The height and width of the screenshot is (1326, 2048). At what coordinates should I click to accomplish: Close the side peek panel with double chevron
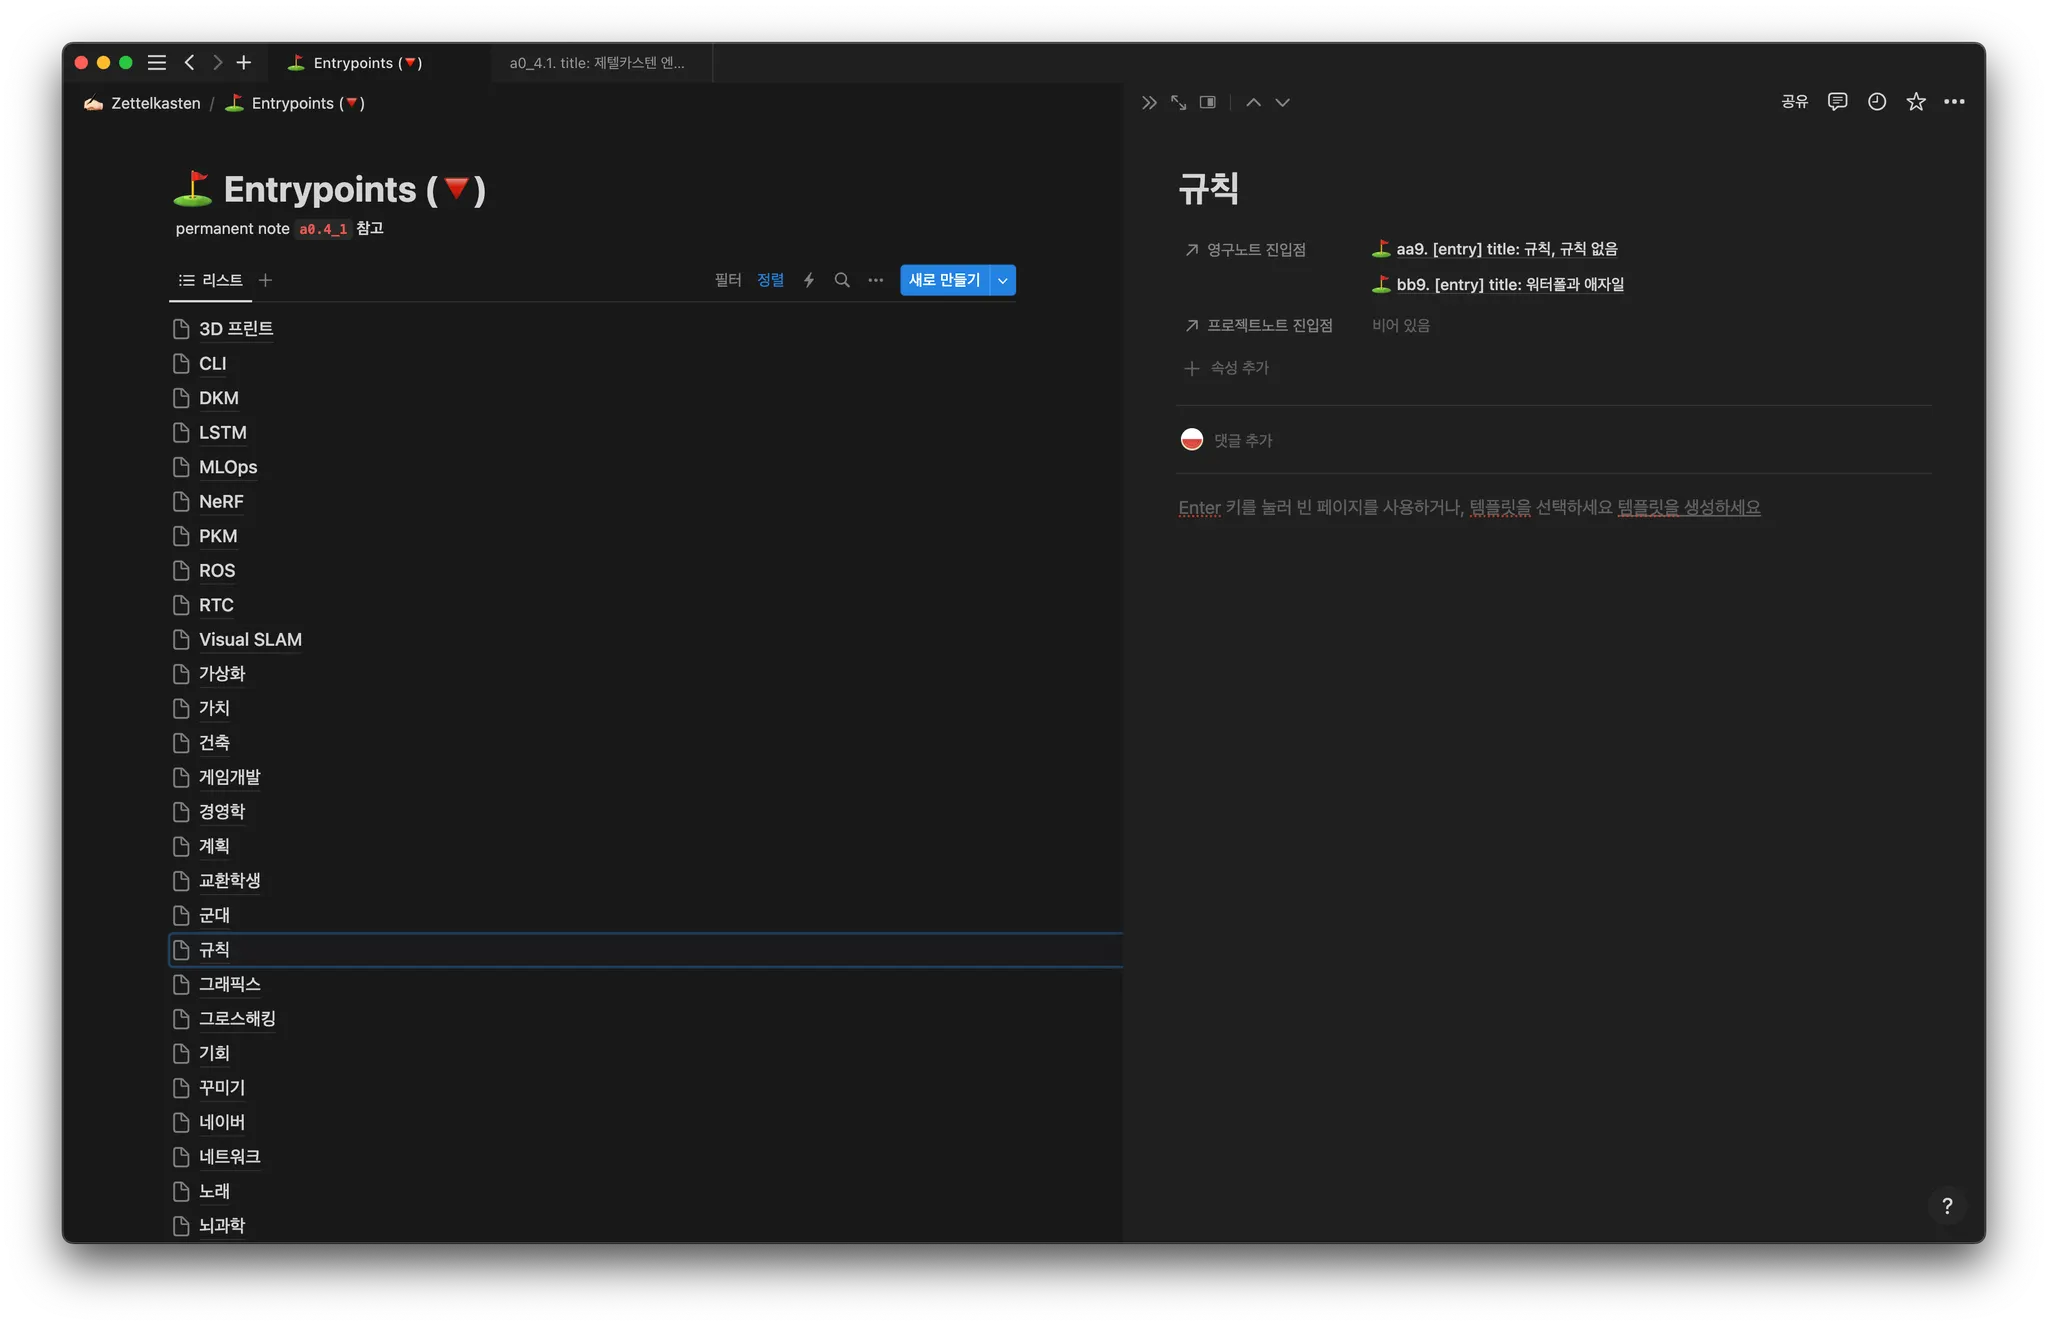[x=1149, y=103]
